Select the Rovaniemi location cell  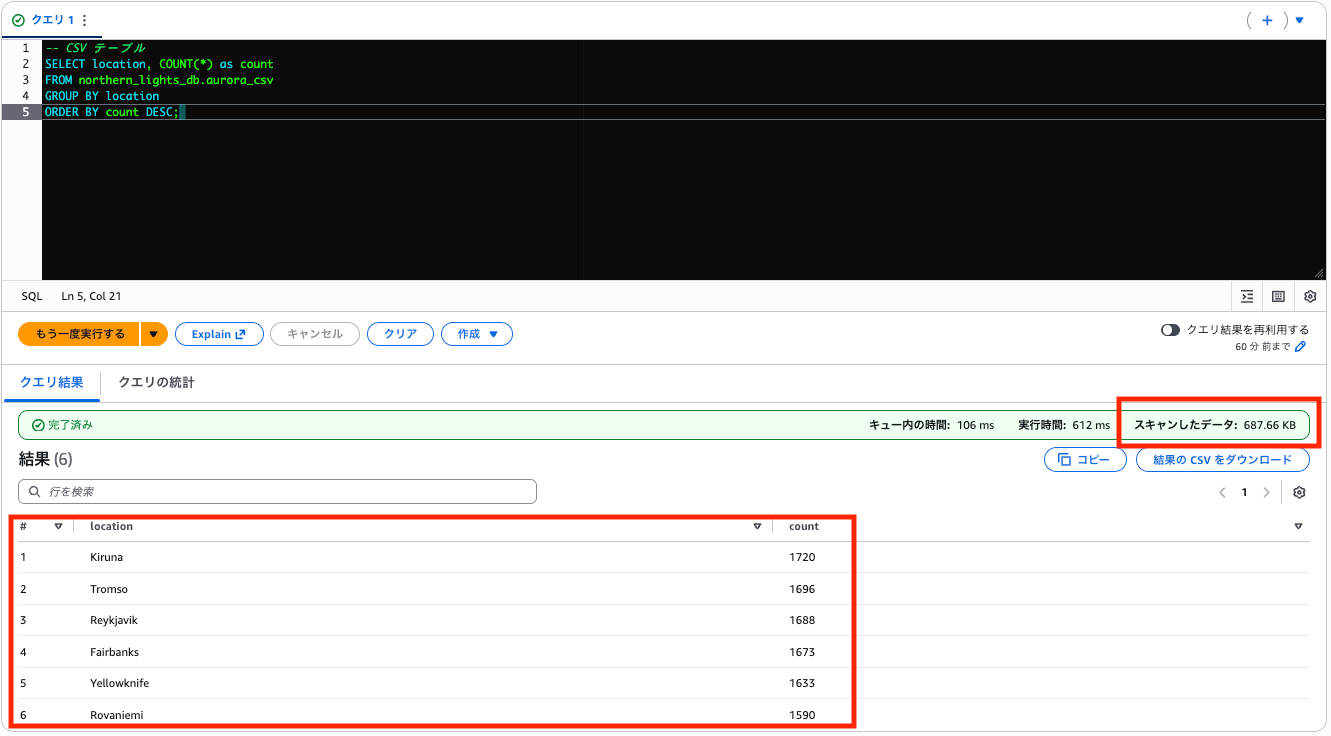click(117, 715)
